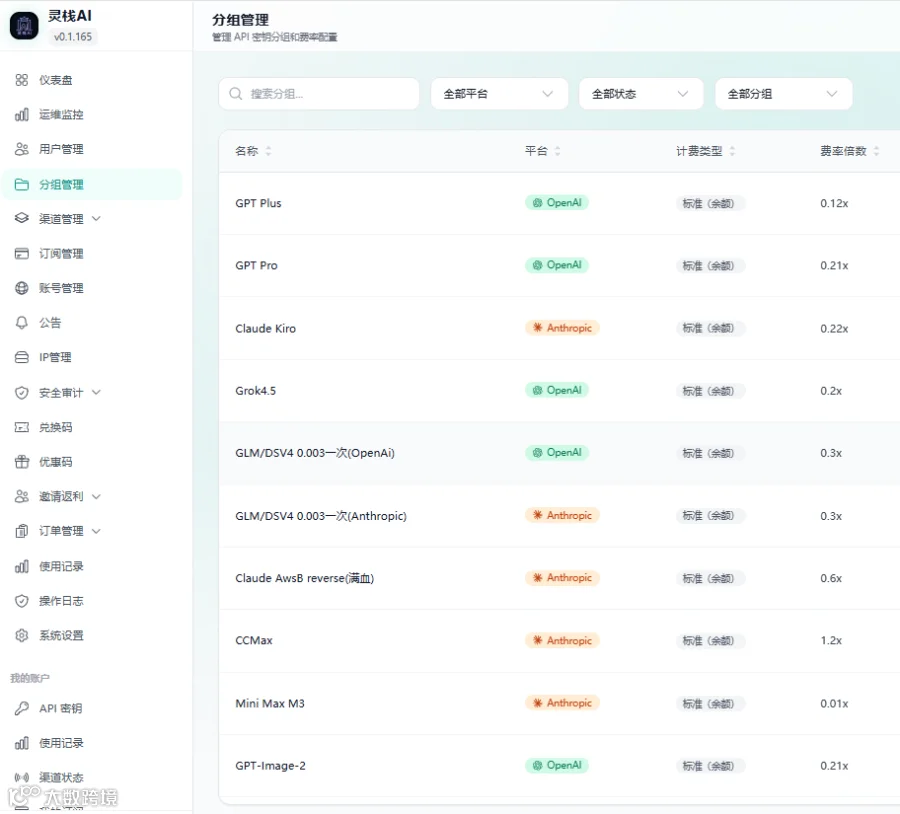
Task: Click Anthropic badge in Claude Kiro row
Action: pos(562,328)
